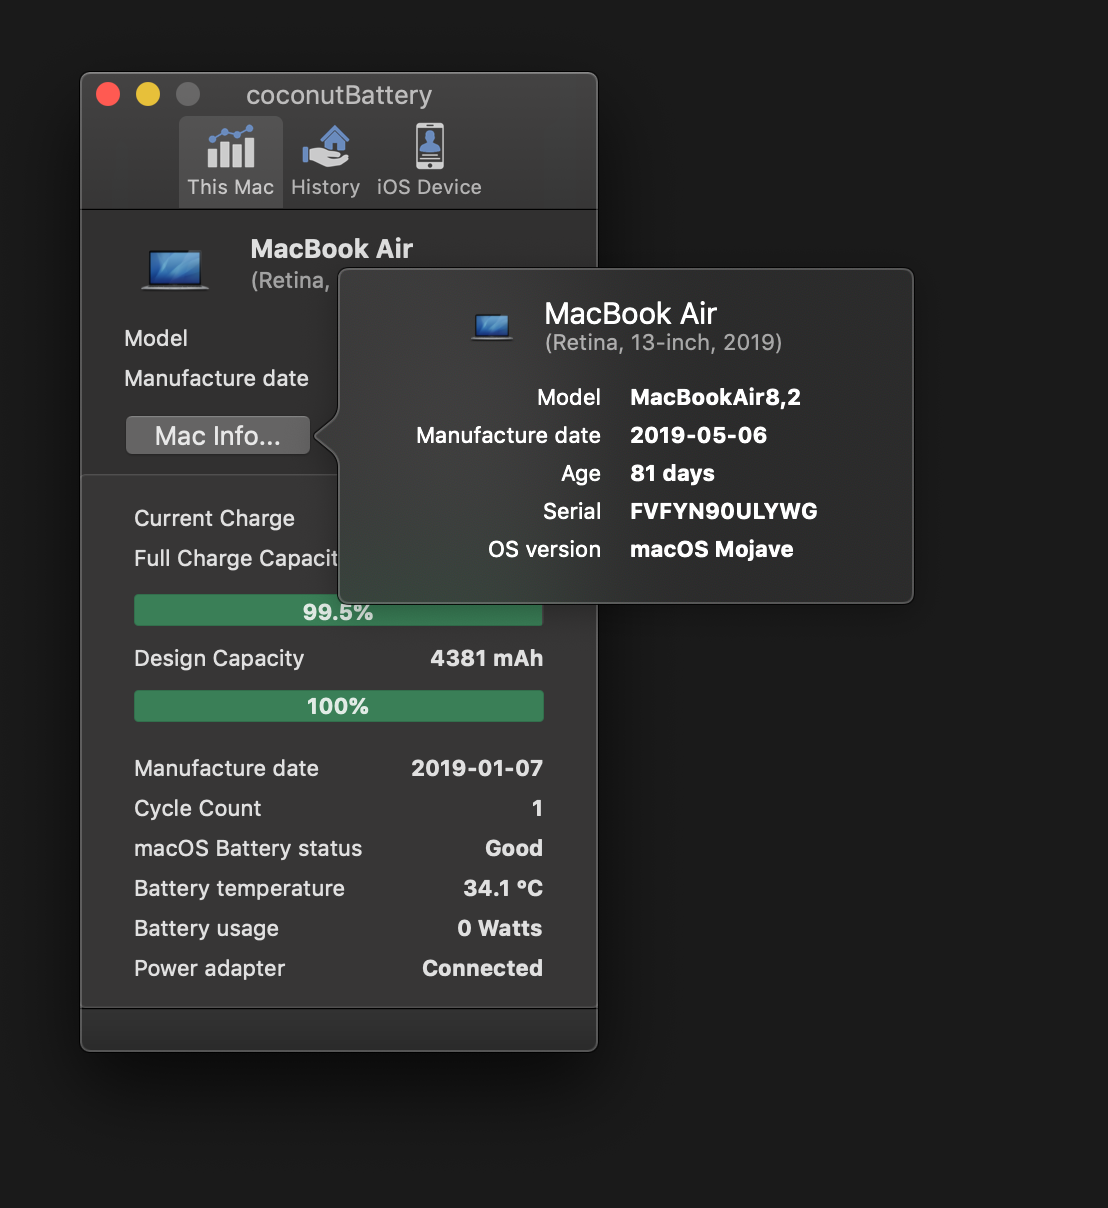
Task: Close the coconutBattery window
Action: (108, 94)
